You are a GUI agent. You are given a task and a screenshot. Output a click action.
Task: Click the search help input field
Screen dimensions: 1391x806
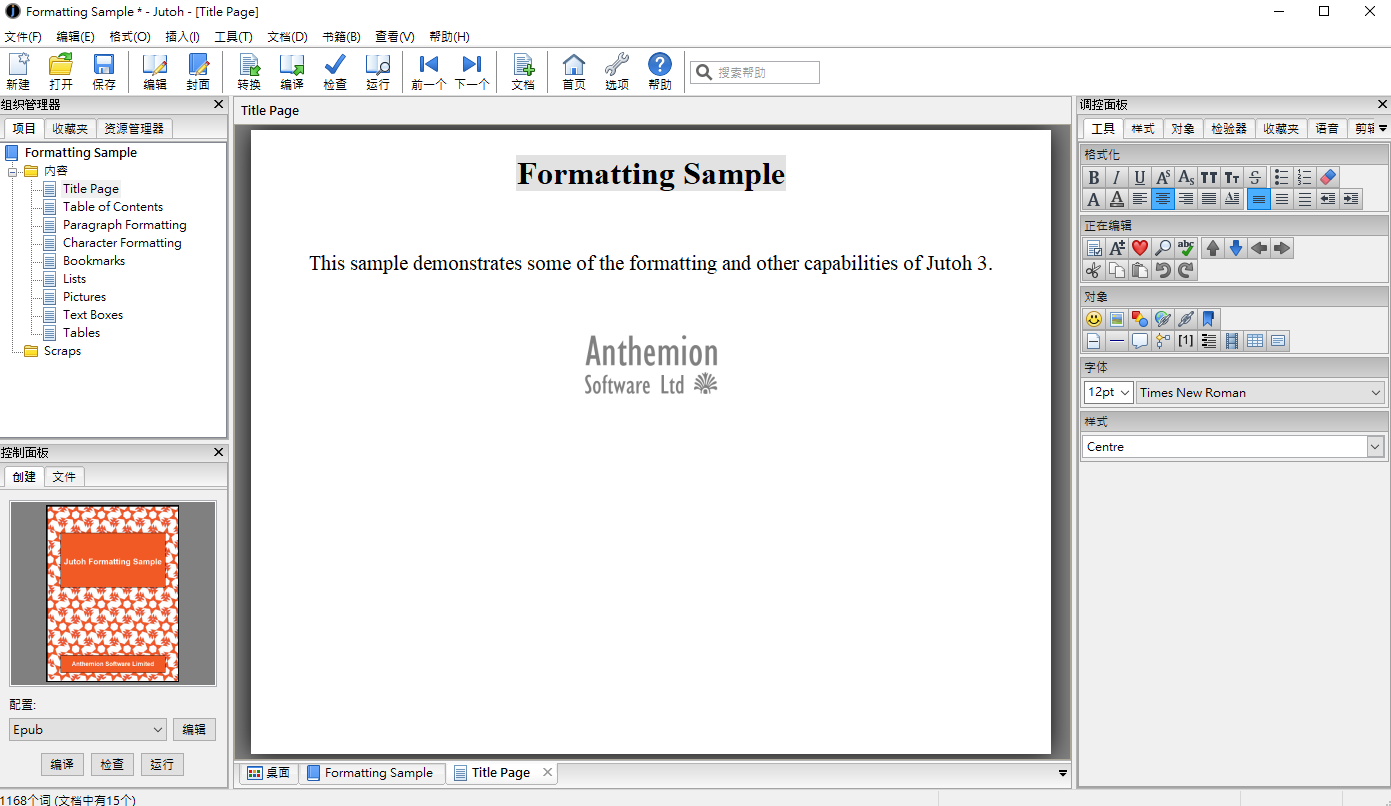[755, 72]
